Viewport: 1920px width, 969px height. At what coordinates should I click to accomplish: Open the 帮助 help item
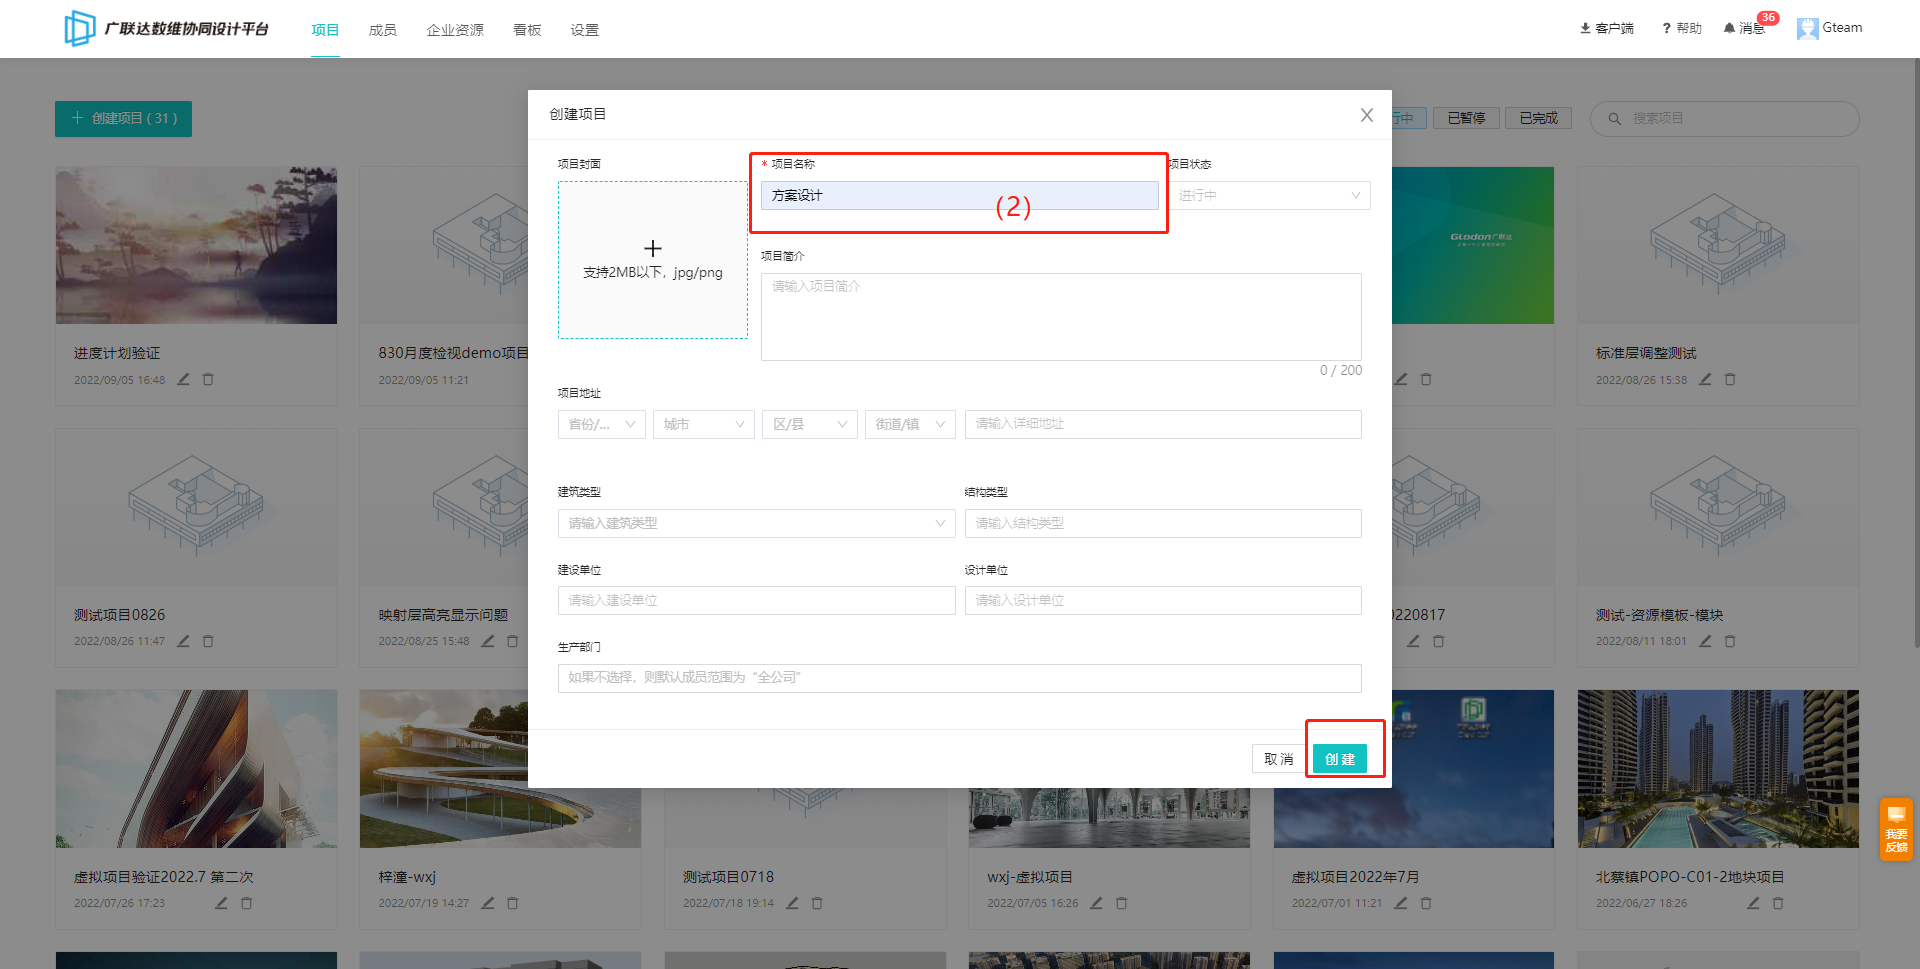(1681, 28)
